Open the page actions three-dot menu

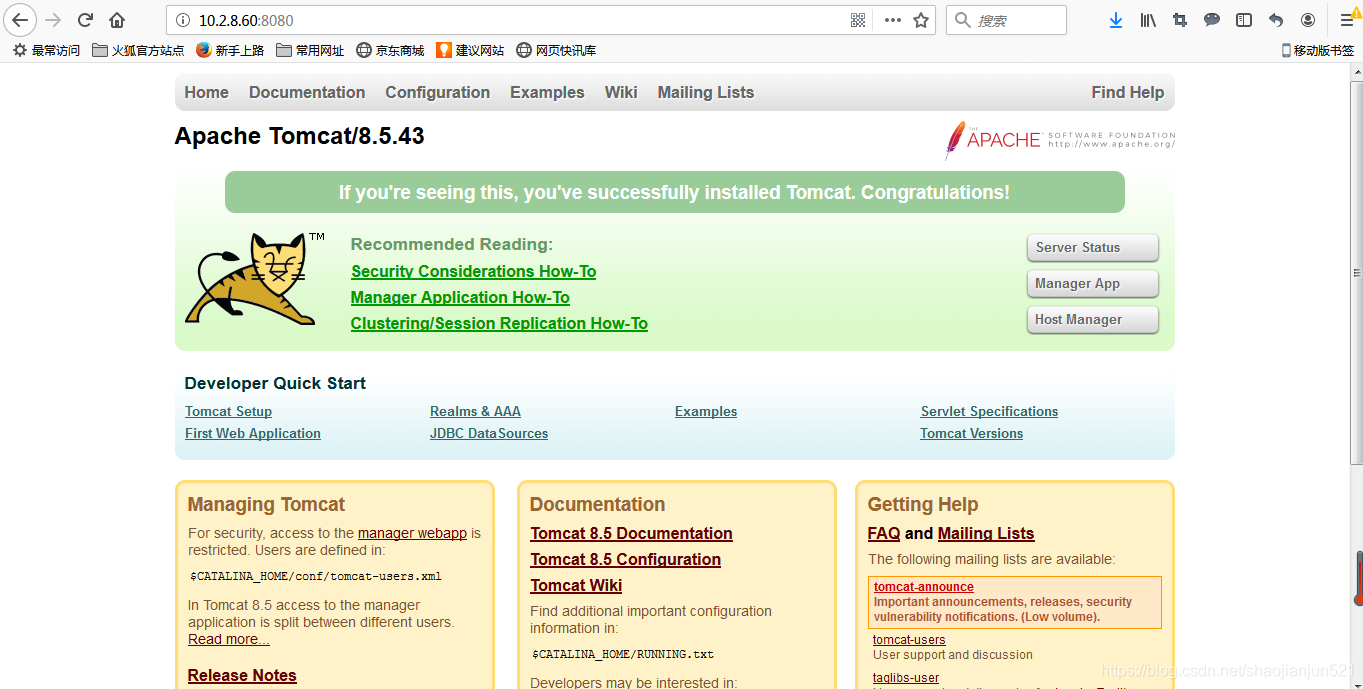click(x=892, y=20)
